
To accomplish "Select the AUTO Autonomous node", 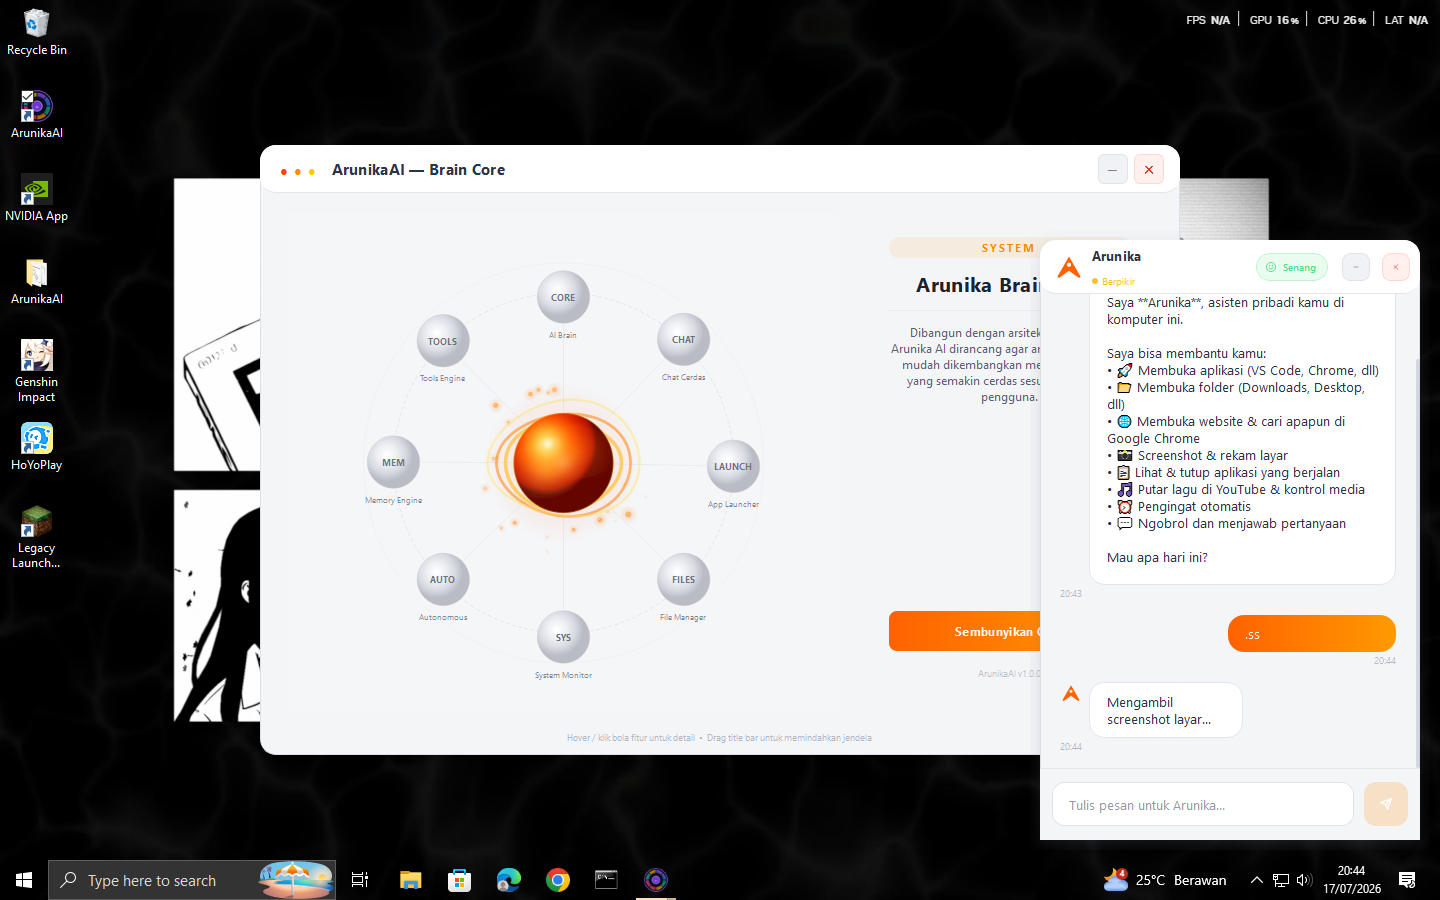I will point(442,579).
